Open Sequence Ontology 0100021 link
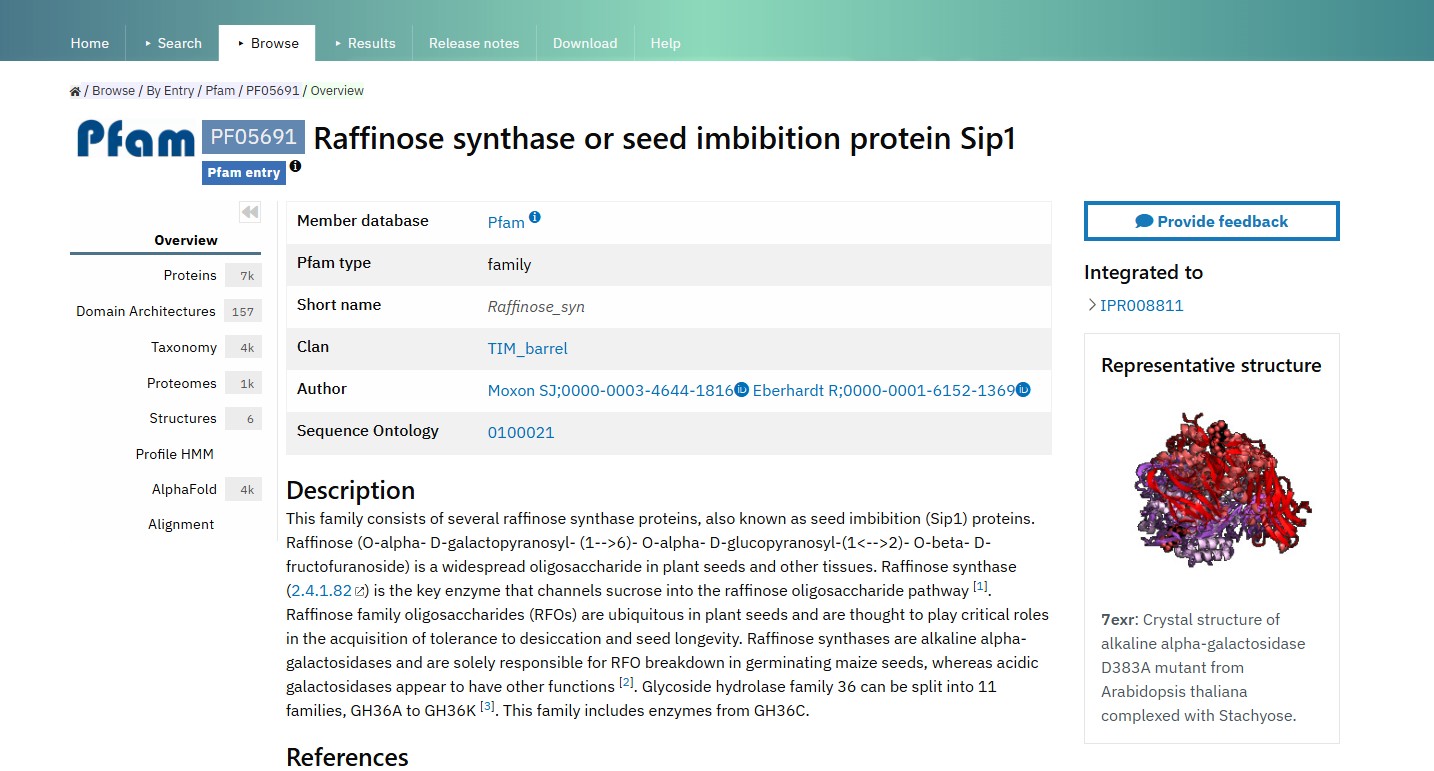The height and width of the screenshot is (771, 1434). pyautogui.click(x=521, y=433)
